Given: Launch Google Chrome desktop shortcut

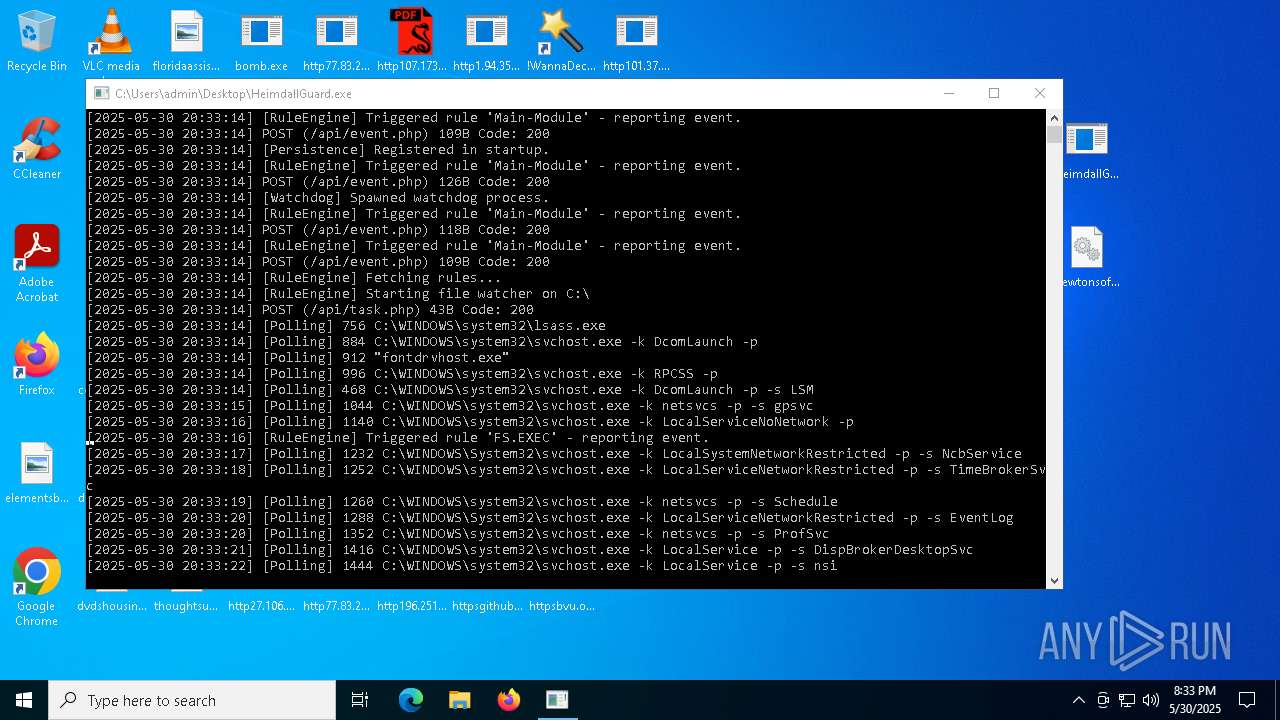Looking at the screenshot, I should point(37,587).
